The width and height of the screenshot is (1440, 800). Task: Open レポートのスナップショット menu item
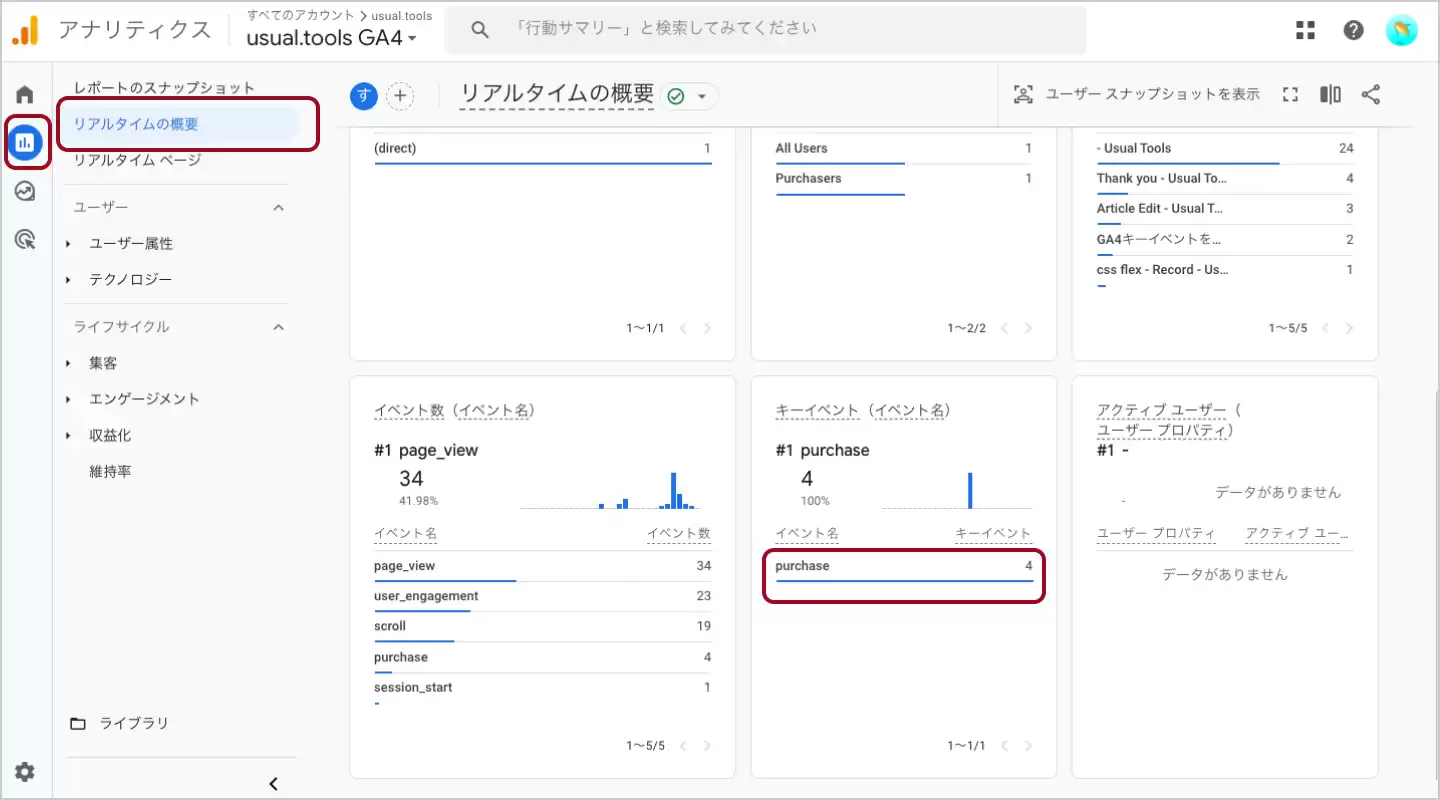[x=164, y=88]
